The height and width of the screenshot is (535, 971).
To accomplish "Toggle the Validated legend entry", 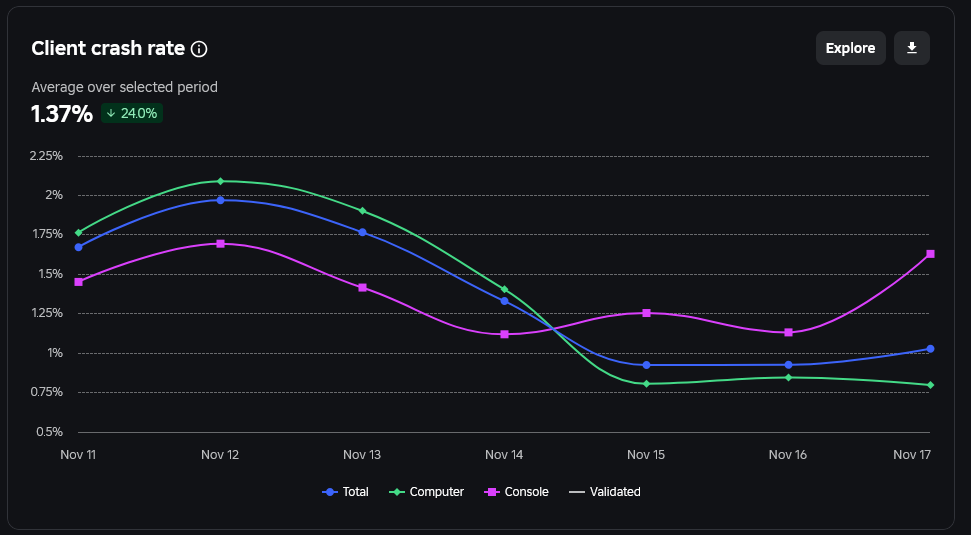I will pos(604,492).
